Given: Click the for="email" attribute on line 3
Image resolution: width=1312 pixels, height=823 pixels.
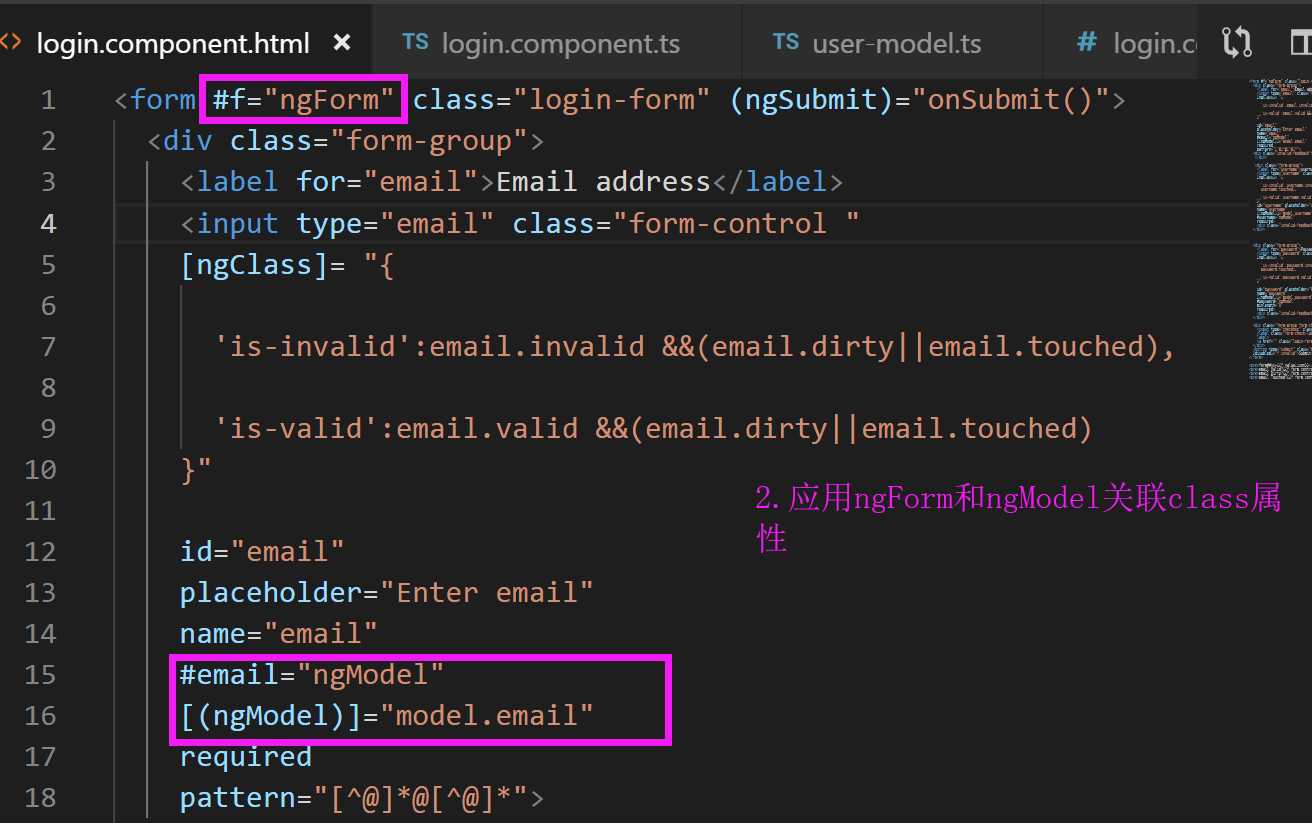Looking at the screenshot, I should pyautogui.click(x=387, y=182).
